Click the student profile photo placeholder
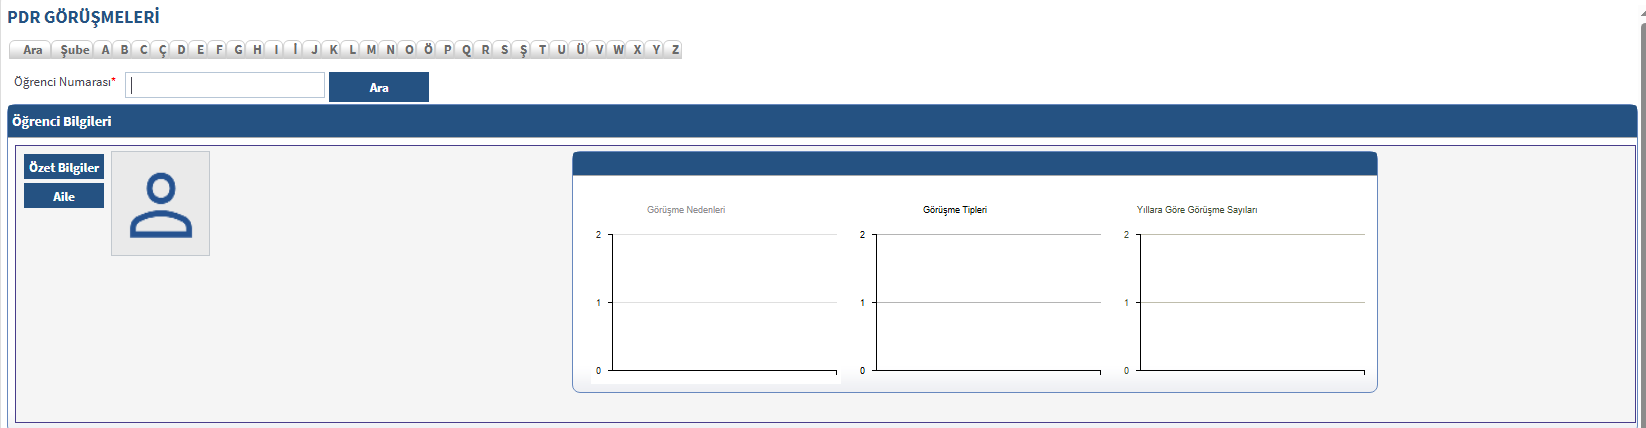This screenshot has height=428, width=1646. pos(160,204)
